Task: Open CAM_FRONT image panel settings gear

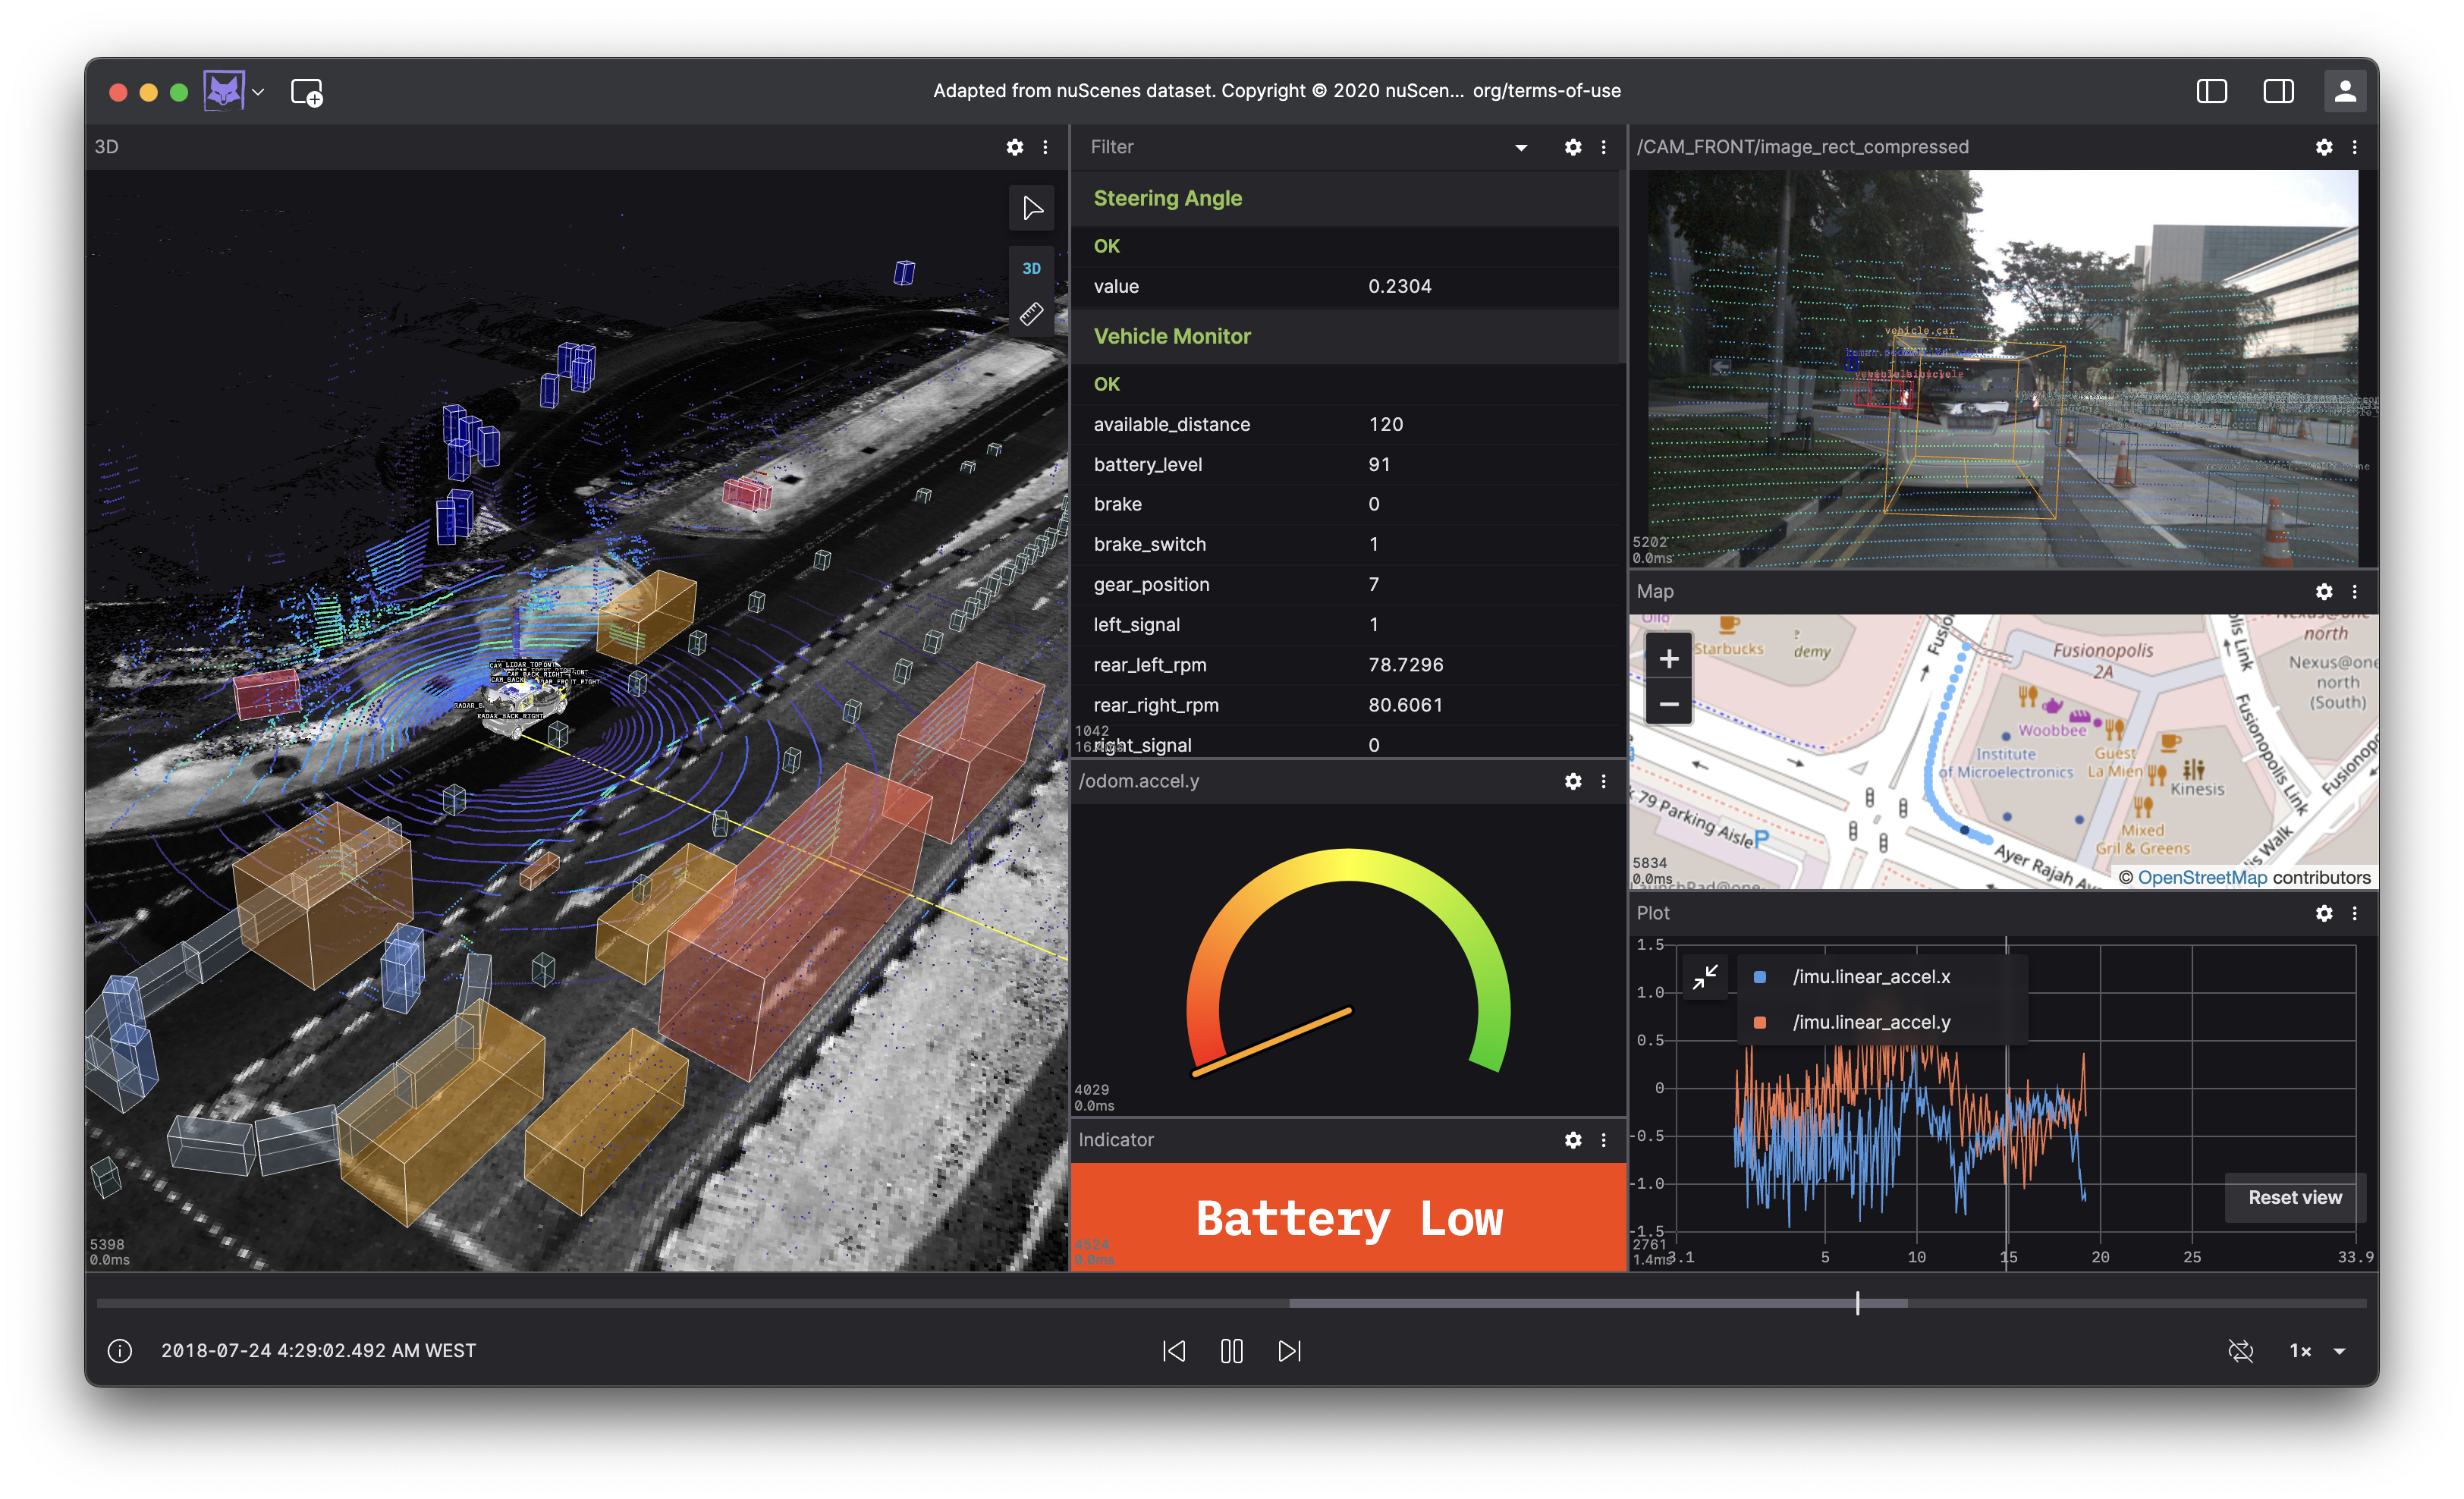Action: 2323,147
